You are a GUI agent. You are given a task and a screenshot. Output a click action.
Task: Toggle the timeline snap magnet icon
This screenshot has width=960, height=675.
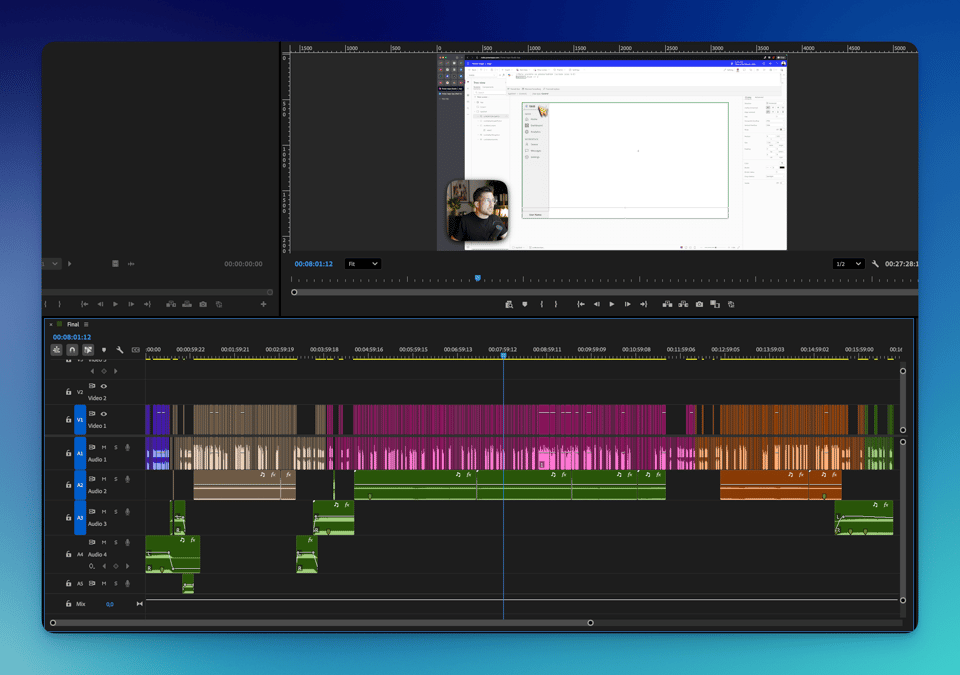pyautogui.click(x=72, y=350)
